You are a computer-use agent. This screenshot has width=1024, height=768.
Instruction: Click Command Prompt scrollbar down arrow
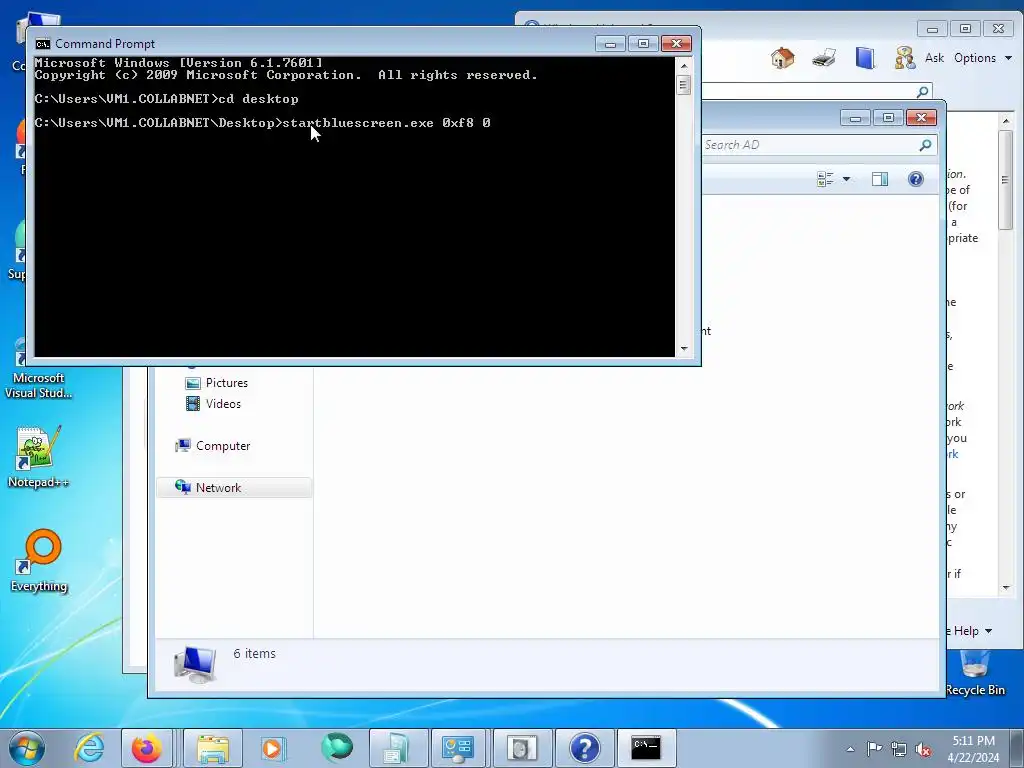click(x=684, y=349)
